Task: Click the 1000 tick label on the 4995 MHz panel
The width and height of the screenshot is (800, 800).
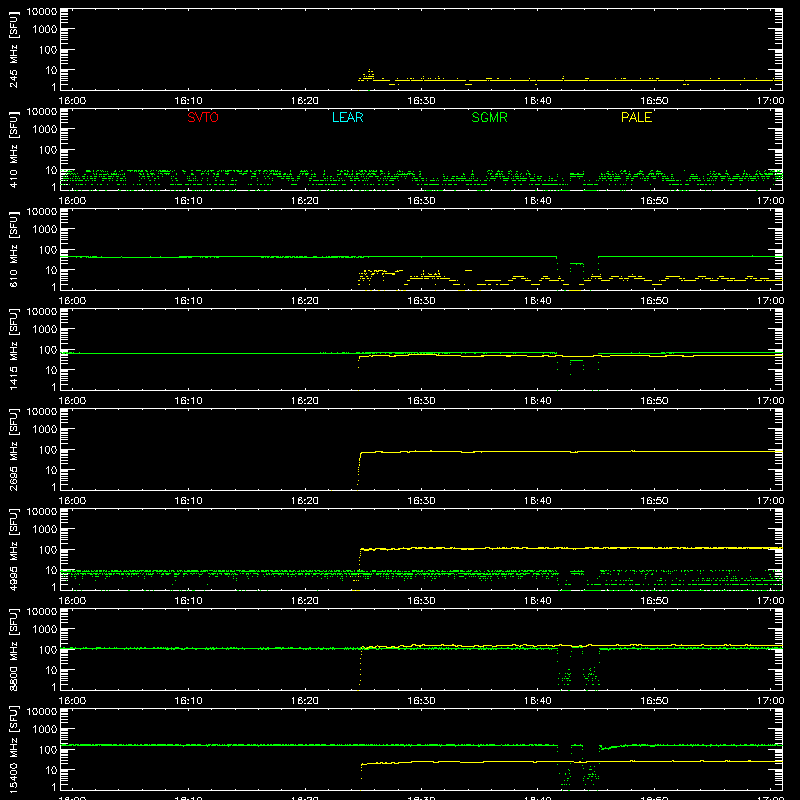Action: (45, 530)
